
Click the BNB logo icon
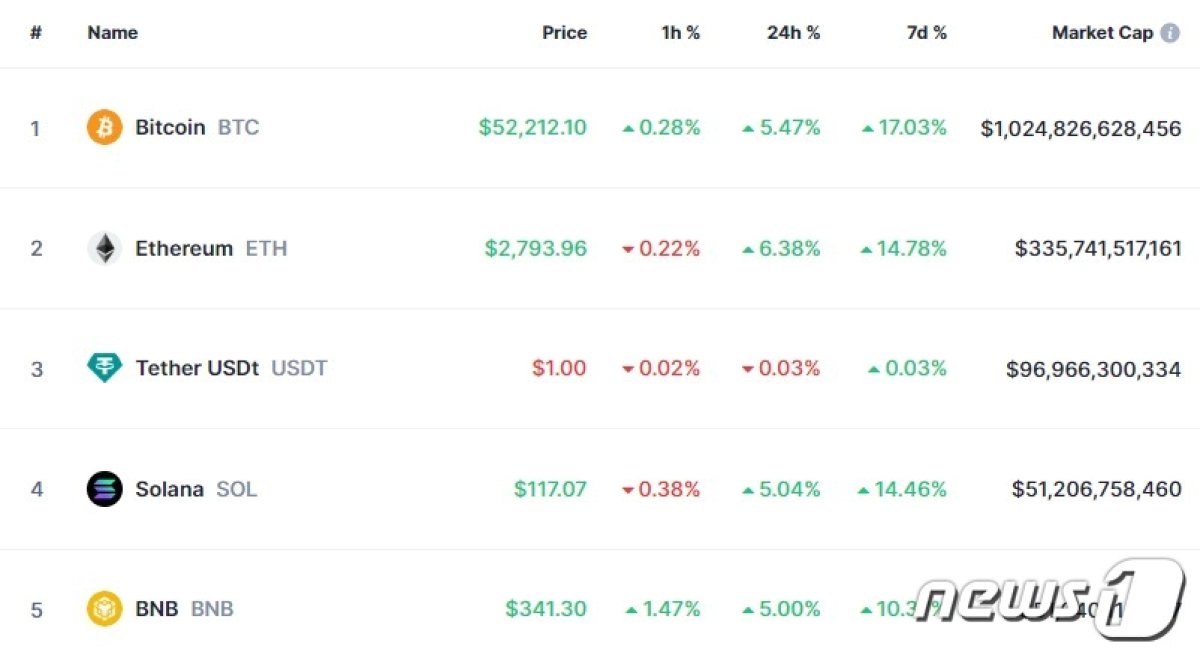pos(105,609)
